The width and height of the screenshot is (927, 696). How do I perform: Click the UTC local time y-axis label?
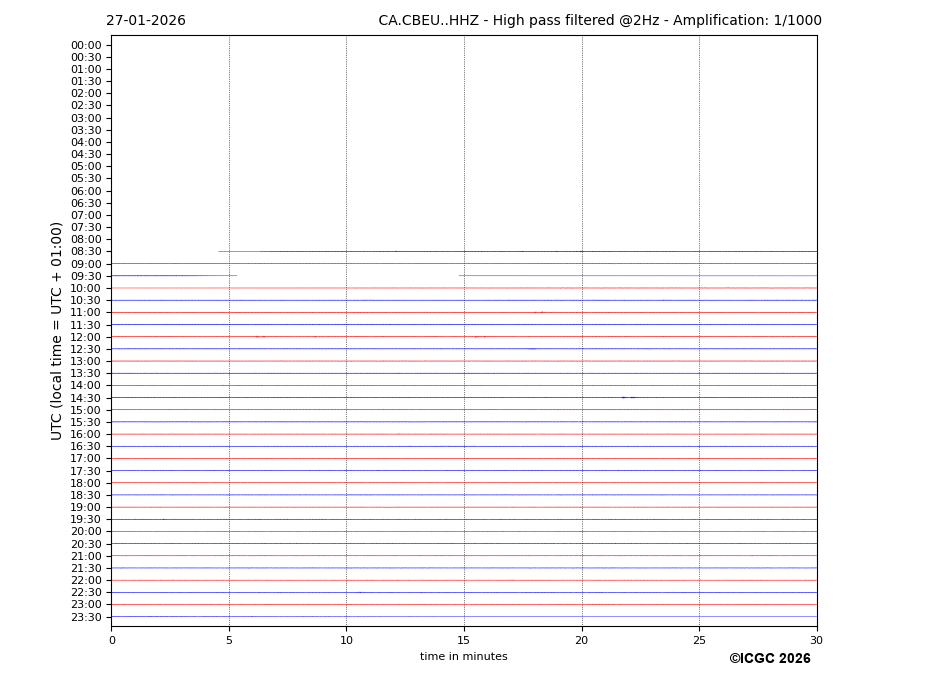[57, 330]
